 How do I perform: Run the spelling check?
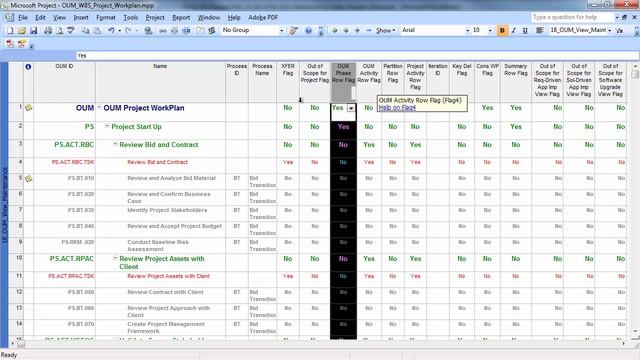71,31
